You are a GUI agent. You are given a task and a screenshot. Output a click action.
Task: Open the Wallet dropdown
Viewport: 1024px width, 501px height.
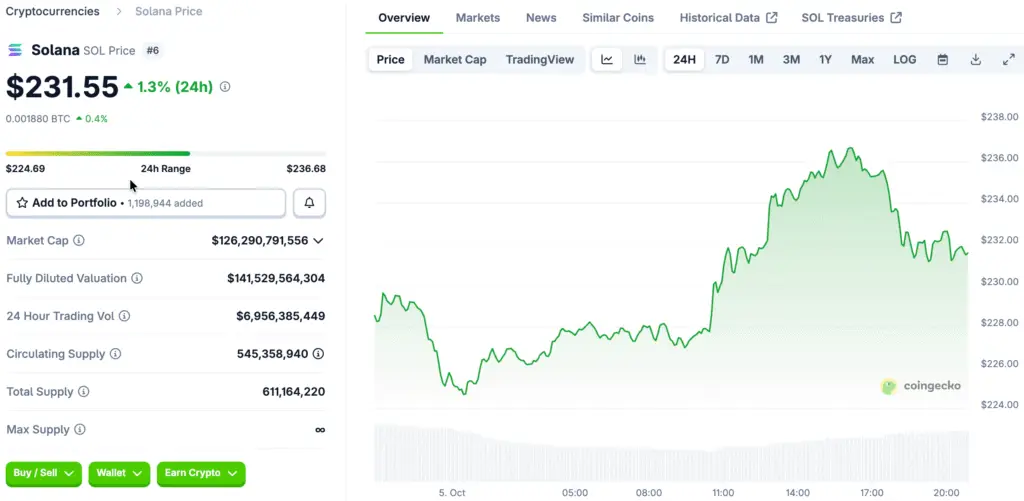pos(119,473)
